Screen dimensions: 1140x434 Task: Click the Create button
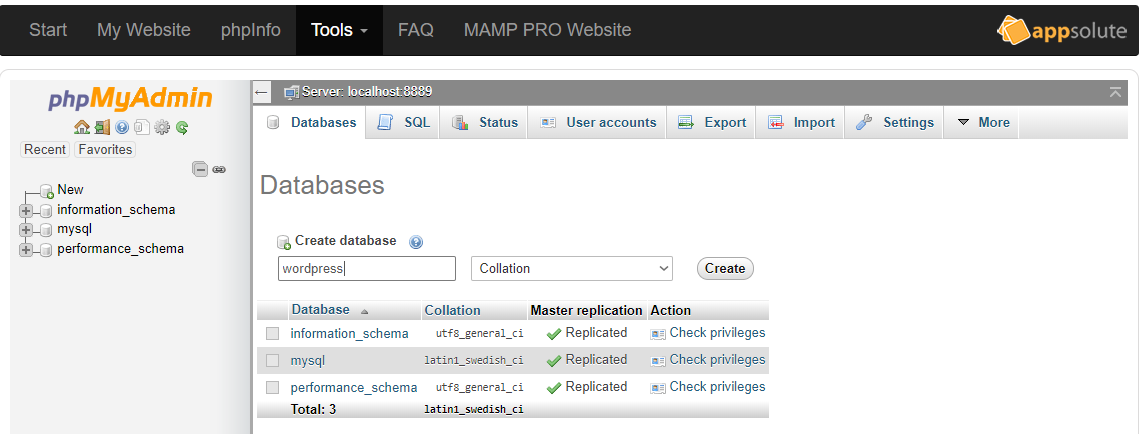725,268
